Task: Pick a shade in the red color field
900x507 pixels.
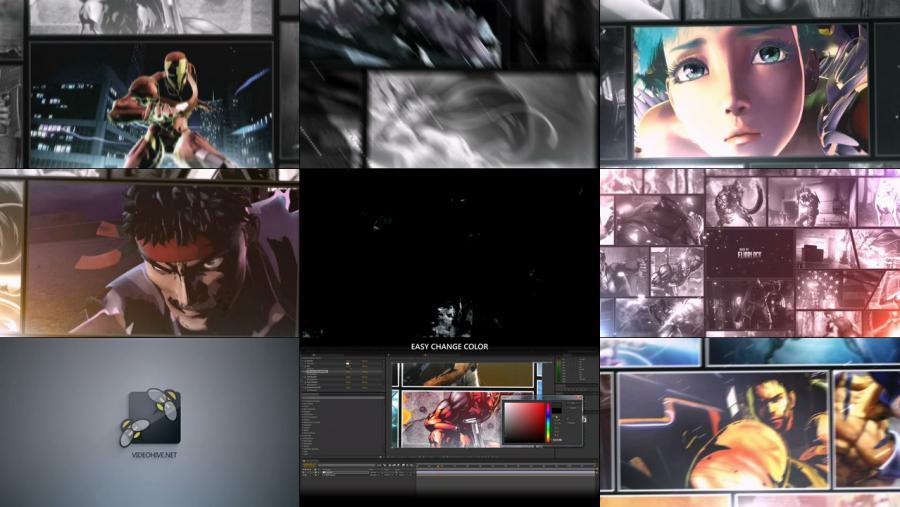Action: [524, 420]
